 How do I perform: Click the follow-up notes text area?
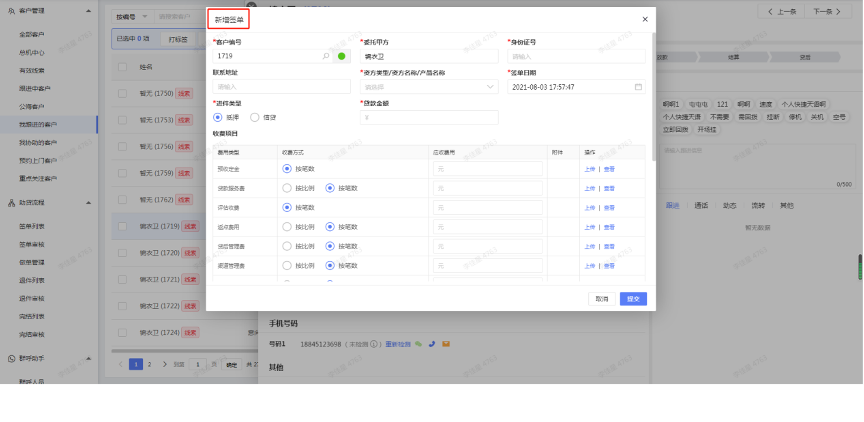(758, 166)
